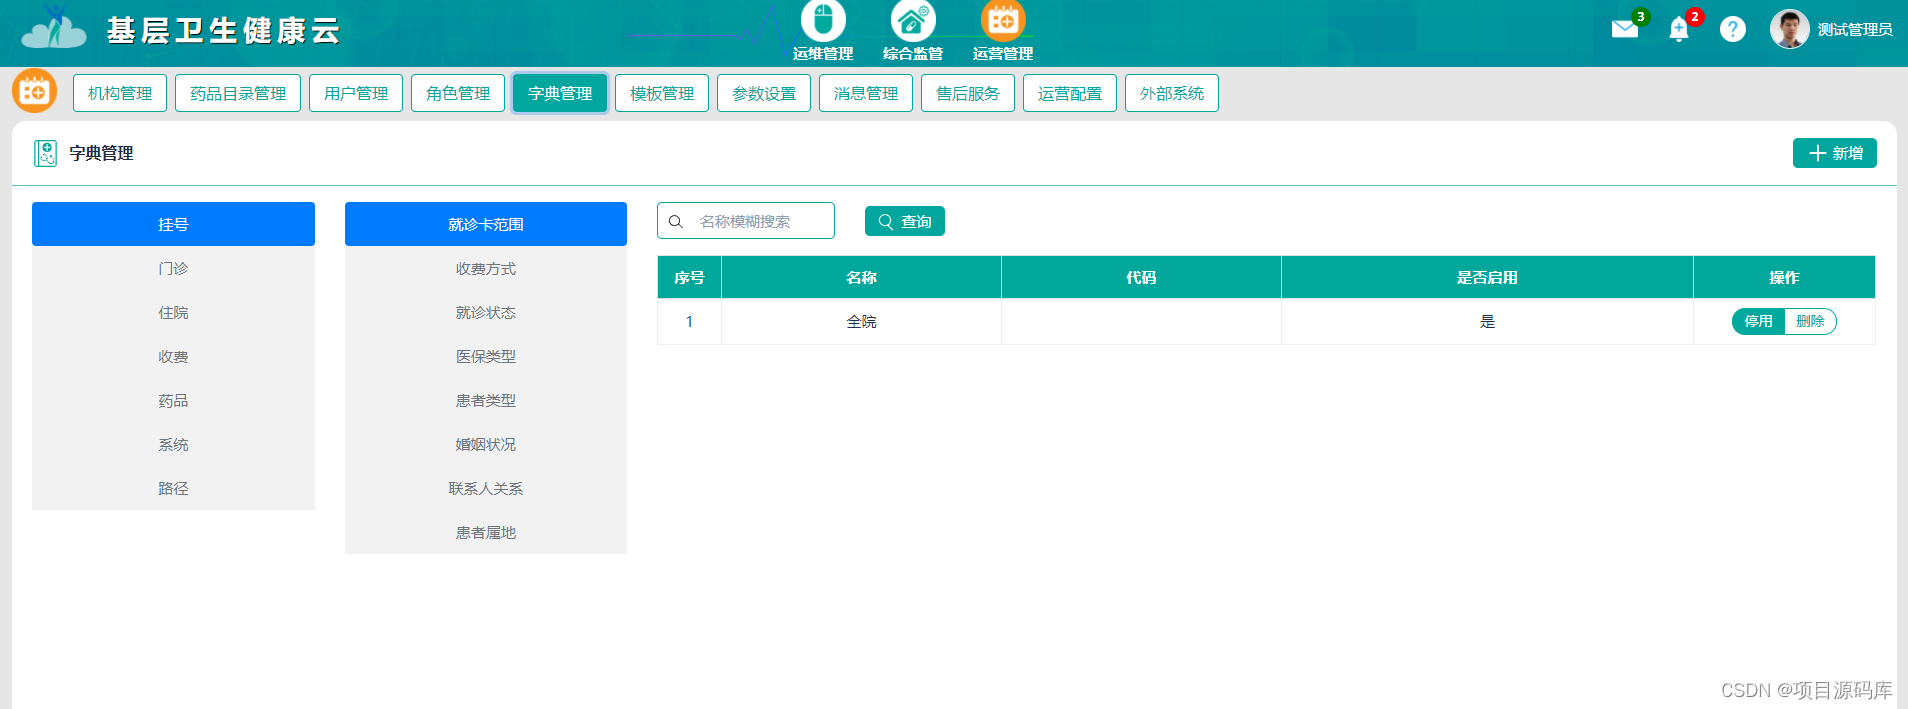Select the active 字典管理 tab
This screenshot has height=709, width=1908.
[560, 93]
